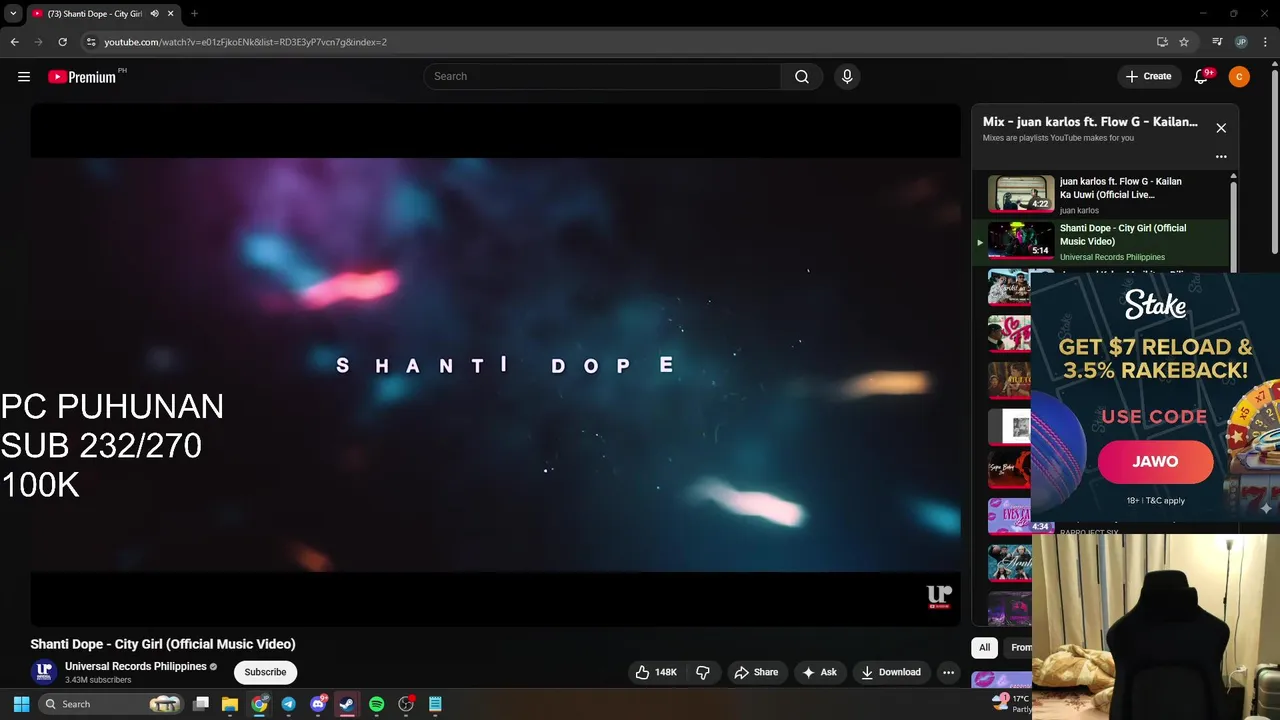Image resolution: width=1280 pixels, height=720 pixels.
Task: Open the YouTube notifications bell
Action: pyautogui.click(x=1203, y=77)
